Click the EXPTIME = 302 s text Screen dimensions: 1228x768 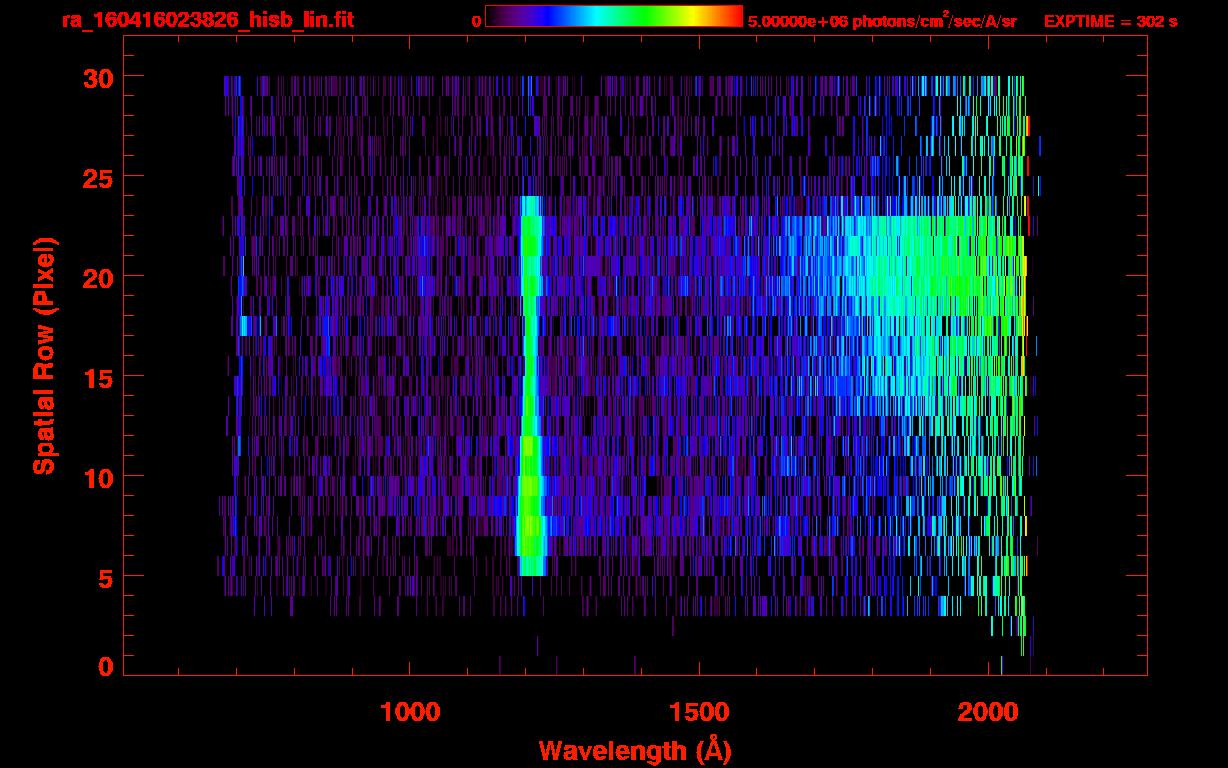click(x=1110, y=21)
